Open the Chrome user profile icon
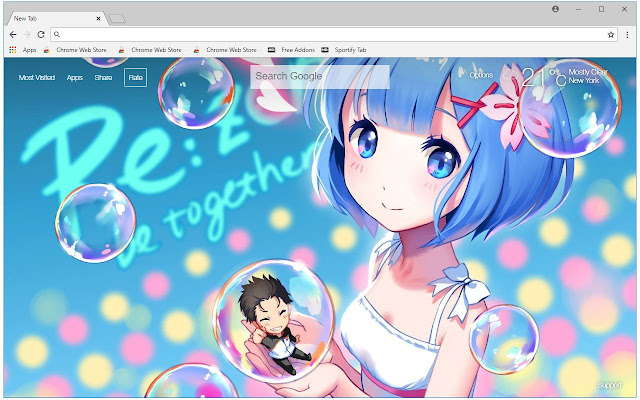This screenshot has height=400, width=640. (x=555, y=9)
